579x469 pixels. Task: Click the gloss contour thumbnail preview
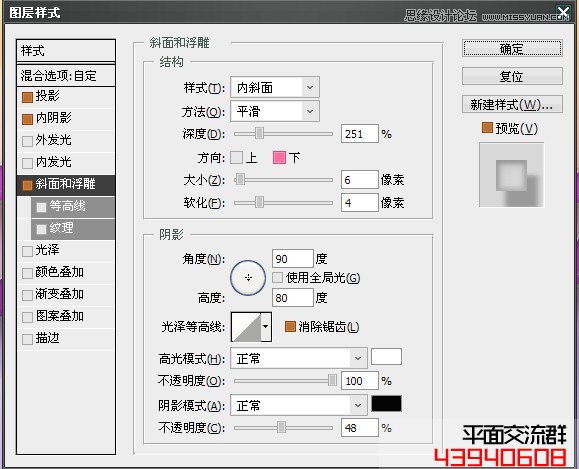point(246,327)
